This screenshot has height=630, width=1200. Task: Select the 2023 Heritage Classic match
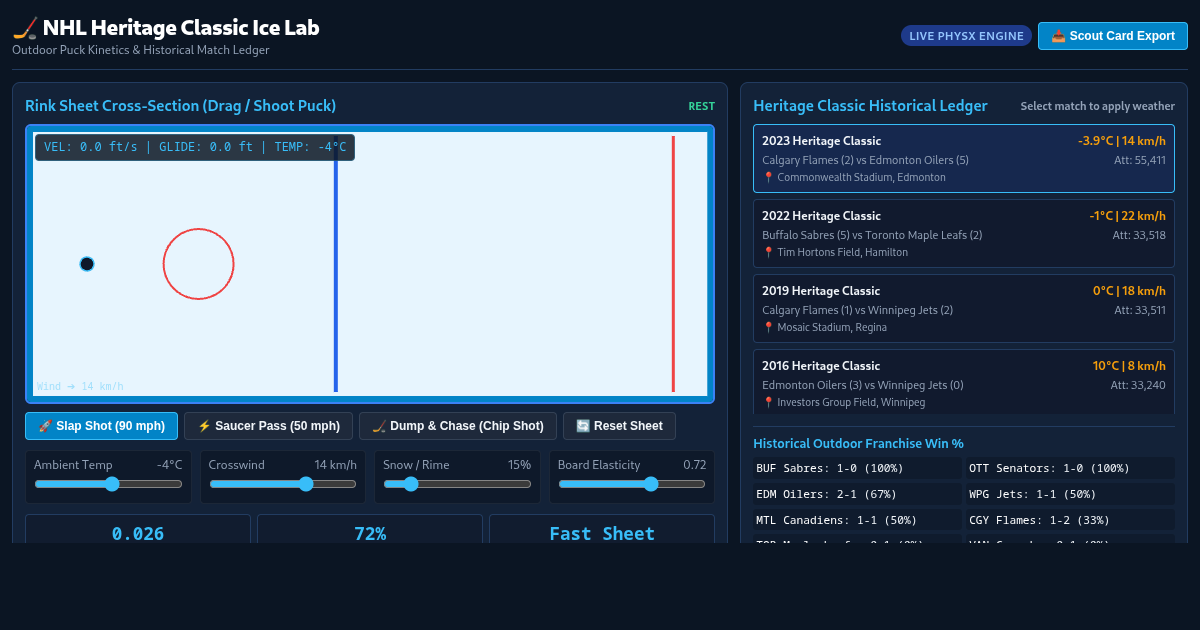964,158
